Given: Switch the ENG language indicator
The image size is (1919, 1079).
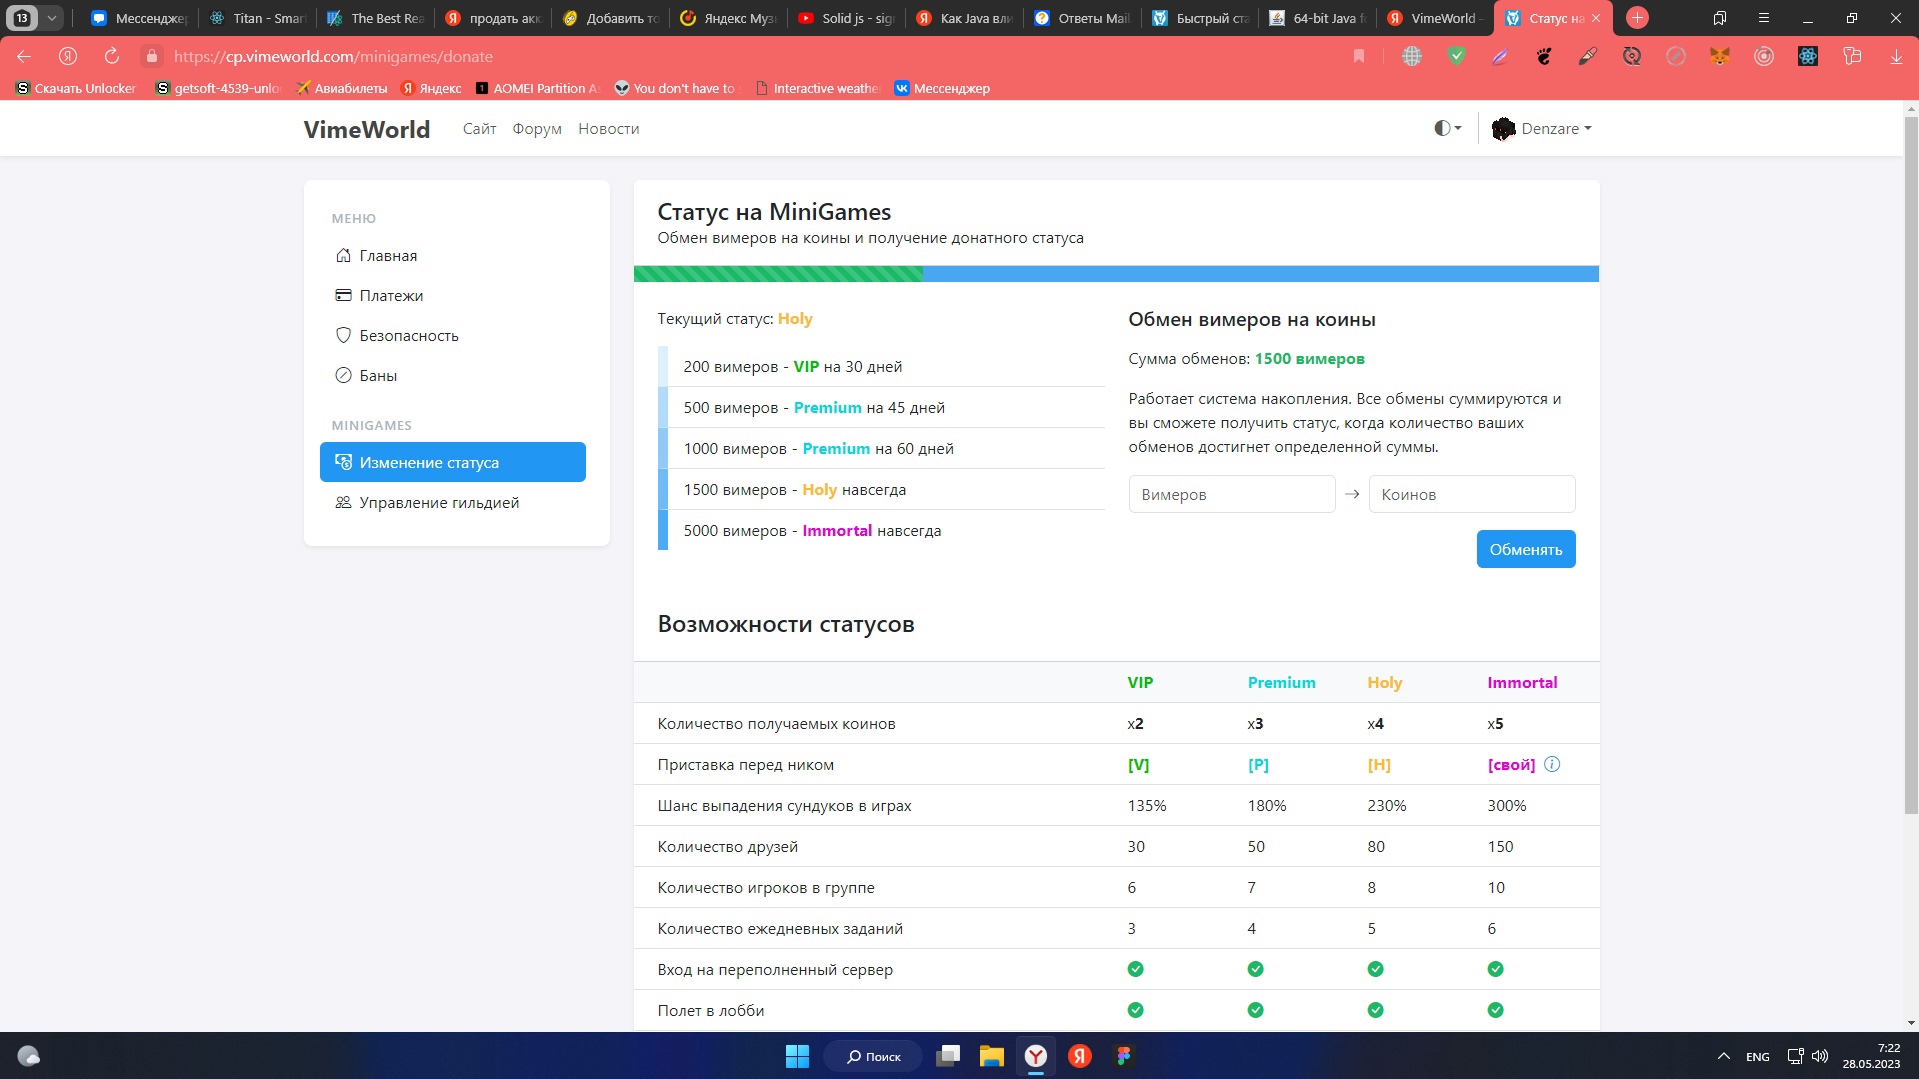Looking at the screenshot, I should [1757, 1057].
